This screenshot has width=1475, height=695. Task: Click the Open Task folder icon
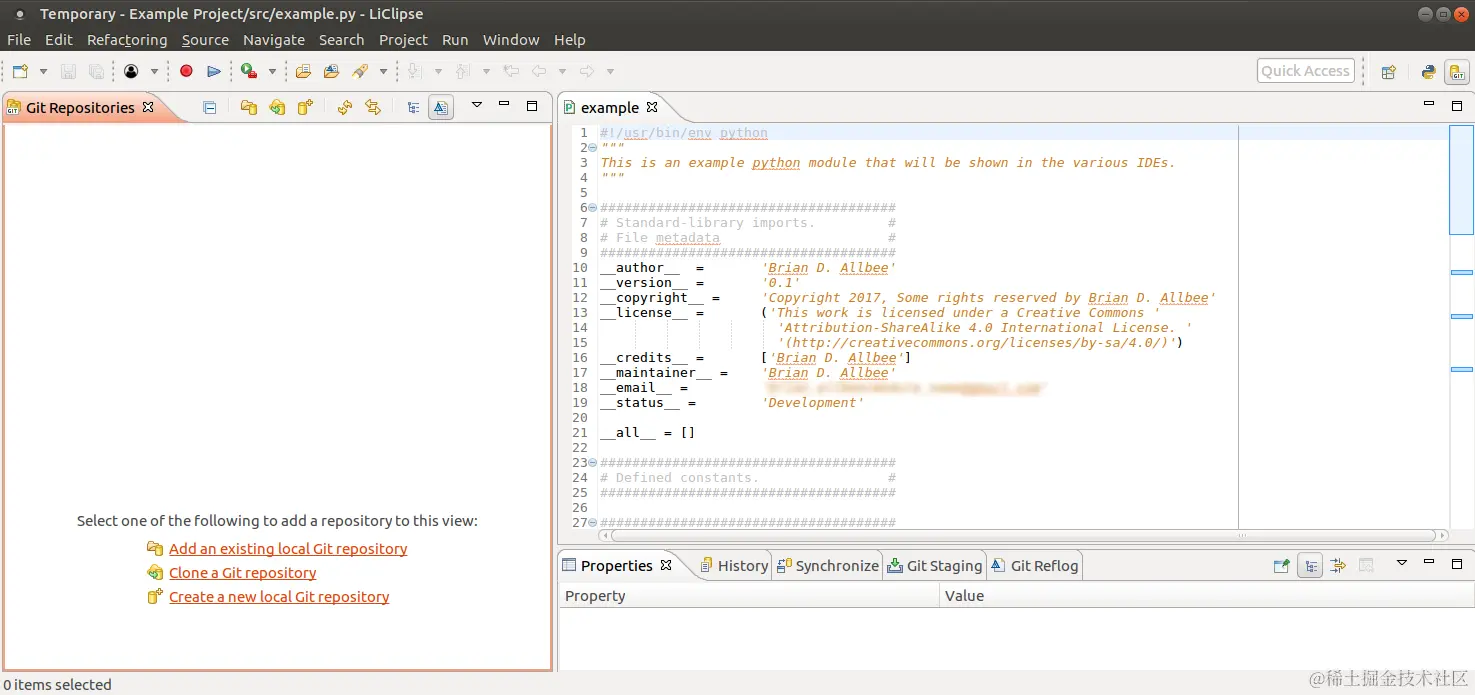332,71
